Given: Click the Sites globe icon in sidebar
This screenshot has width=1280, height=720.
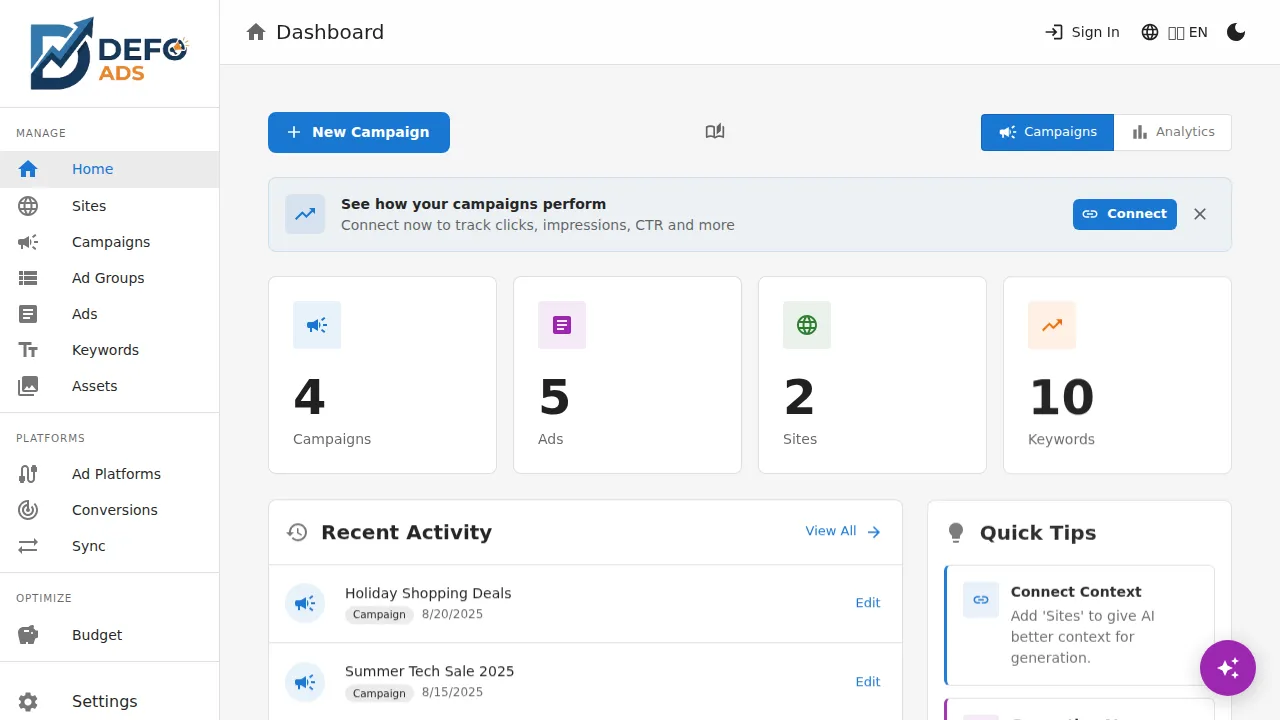Looking at the screenshot, I should (28, 206).
